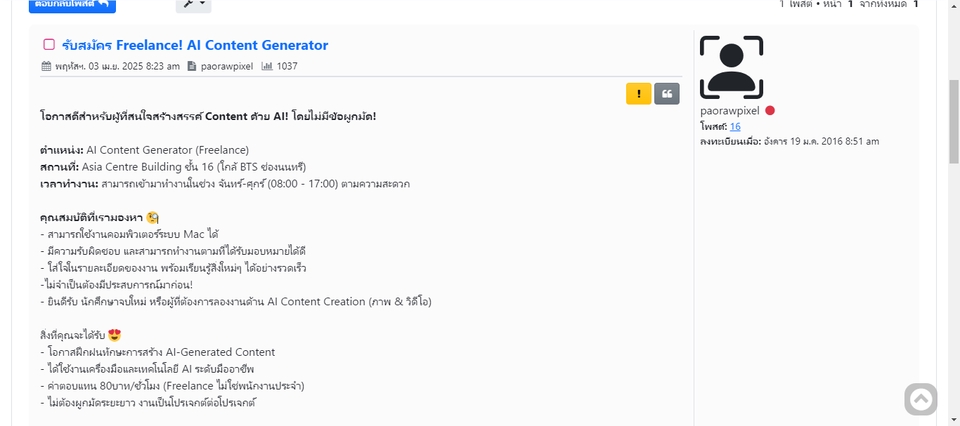Click the post icon beside the topic title
Viewport: 960px width, 426px height.
click(x=49, y=45)
